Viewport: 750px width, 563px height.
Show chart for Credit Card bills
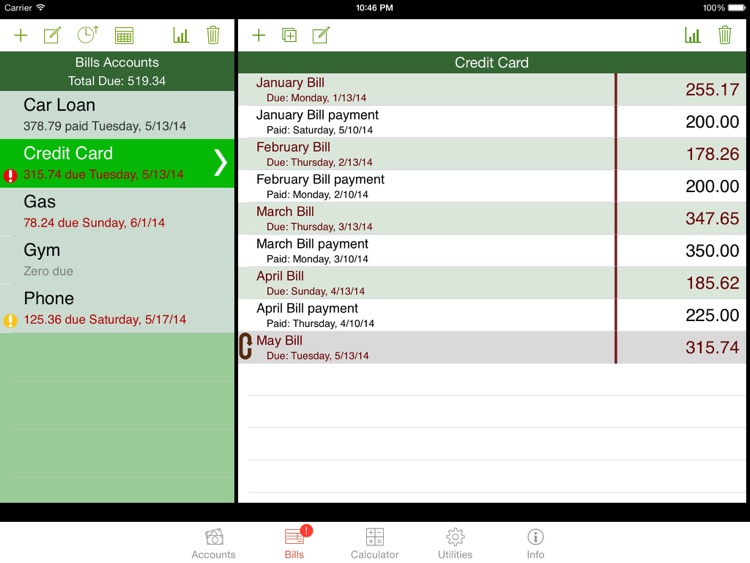coord(693,35)
